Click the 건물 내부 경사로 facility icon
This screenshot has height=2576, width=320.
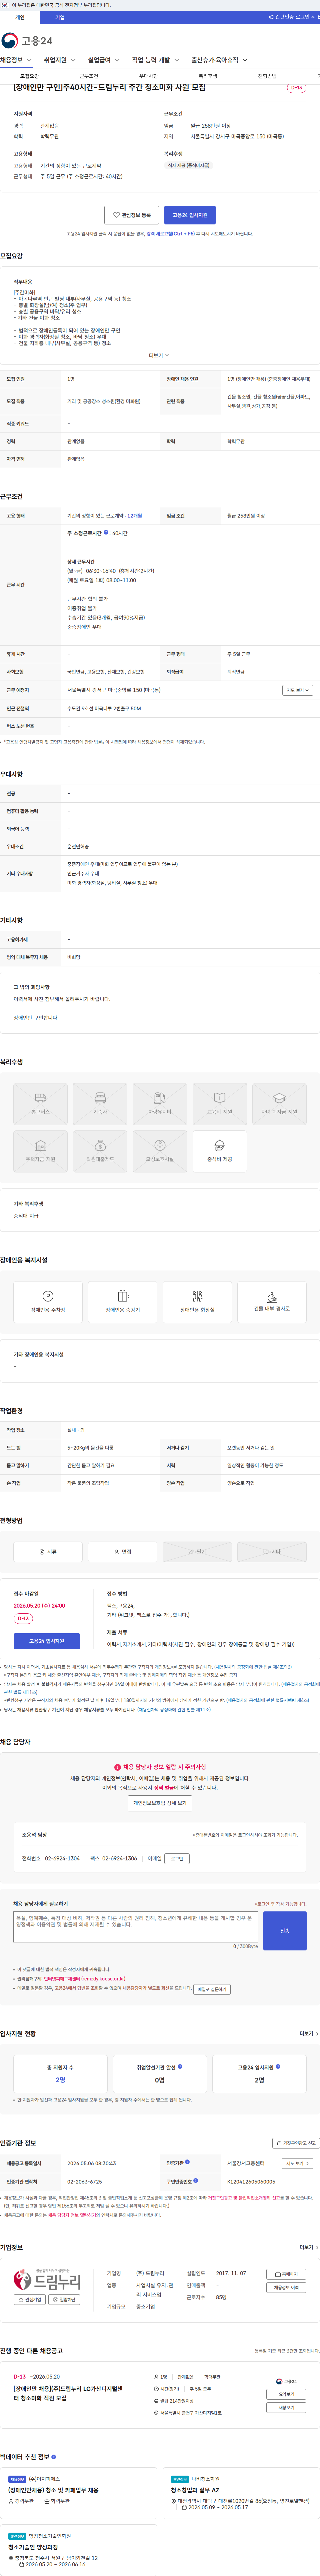coord(272,1302)
